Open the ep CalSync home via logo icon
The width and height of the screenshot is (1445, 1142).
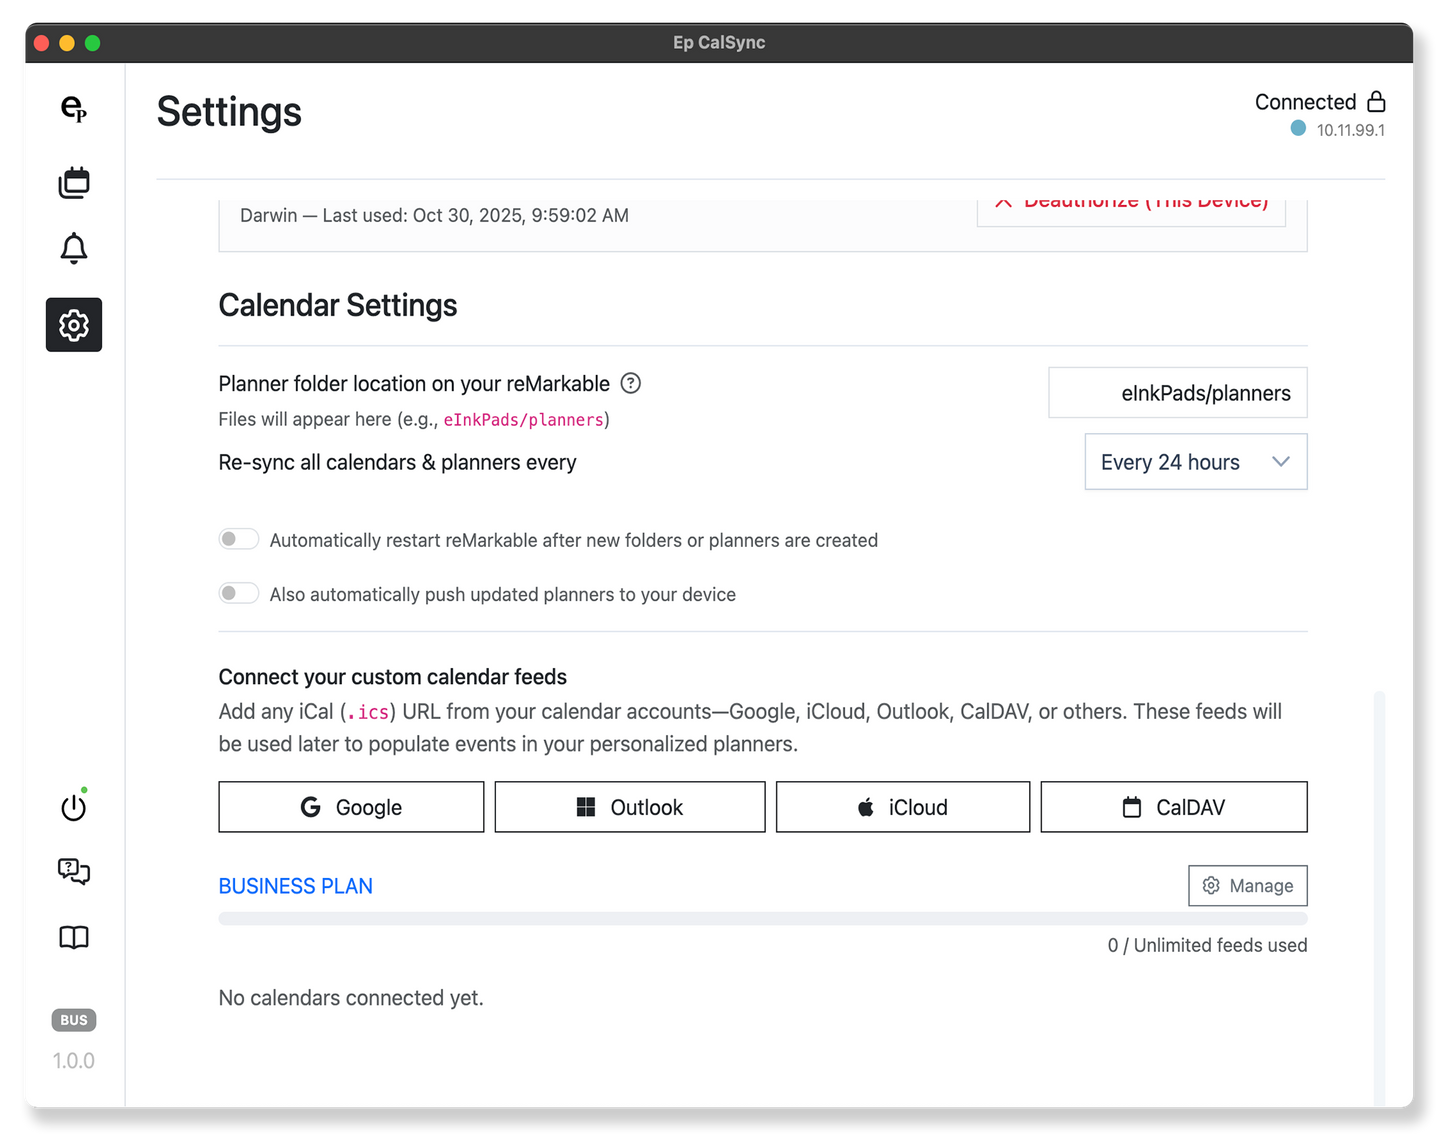pos(73,112)
